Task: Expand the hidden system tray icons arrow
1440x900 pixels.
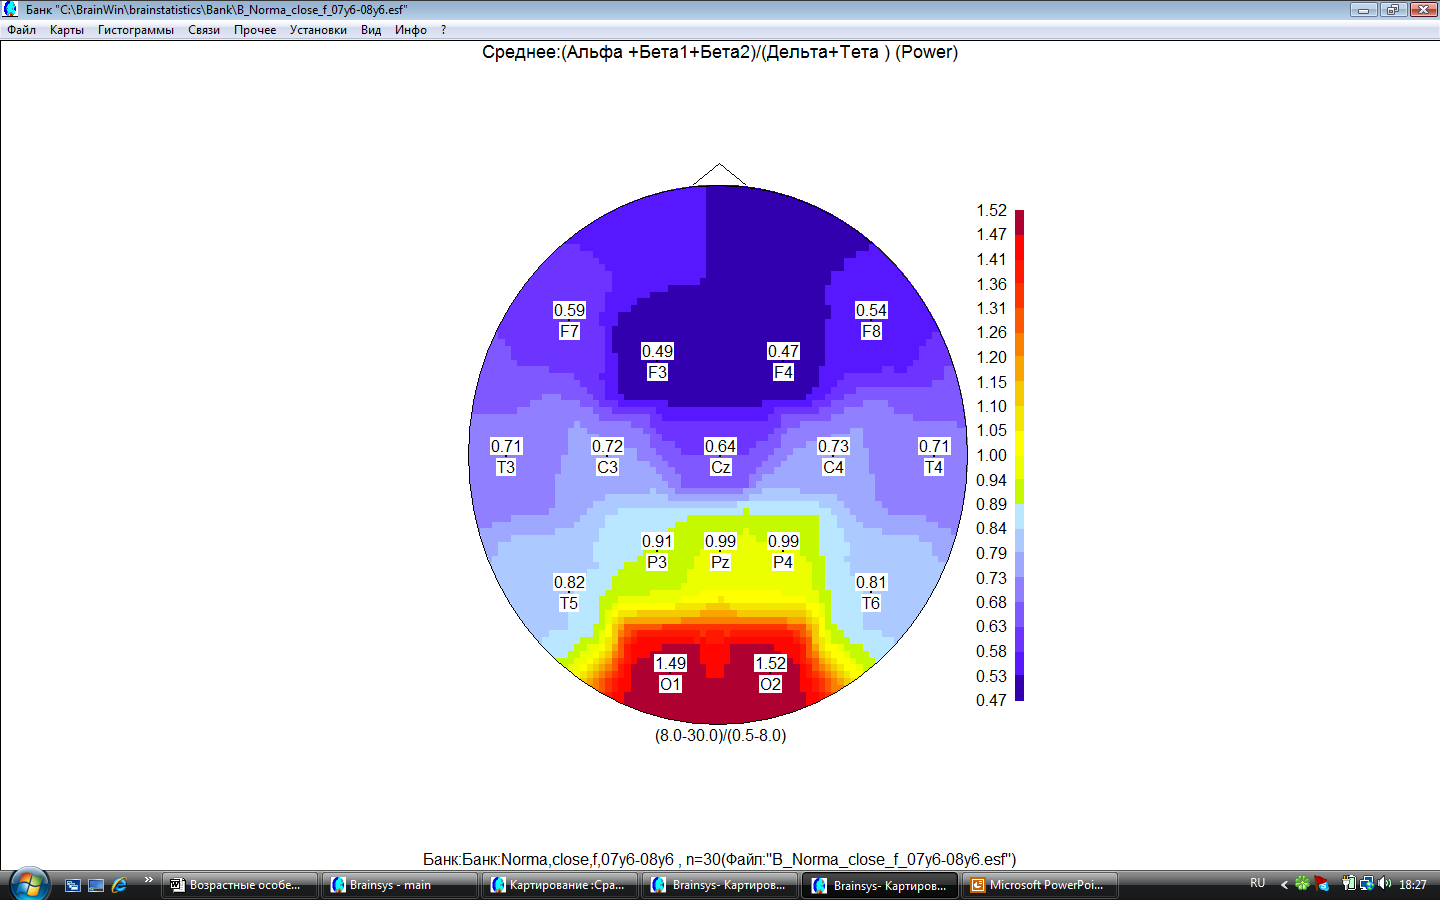Action: click(x=1284, y=884)
